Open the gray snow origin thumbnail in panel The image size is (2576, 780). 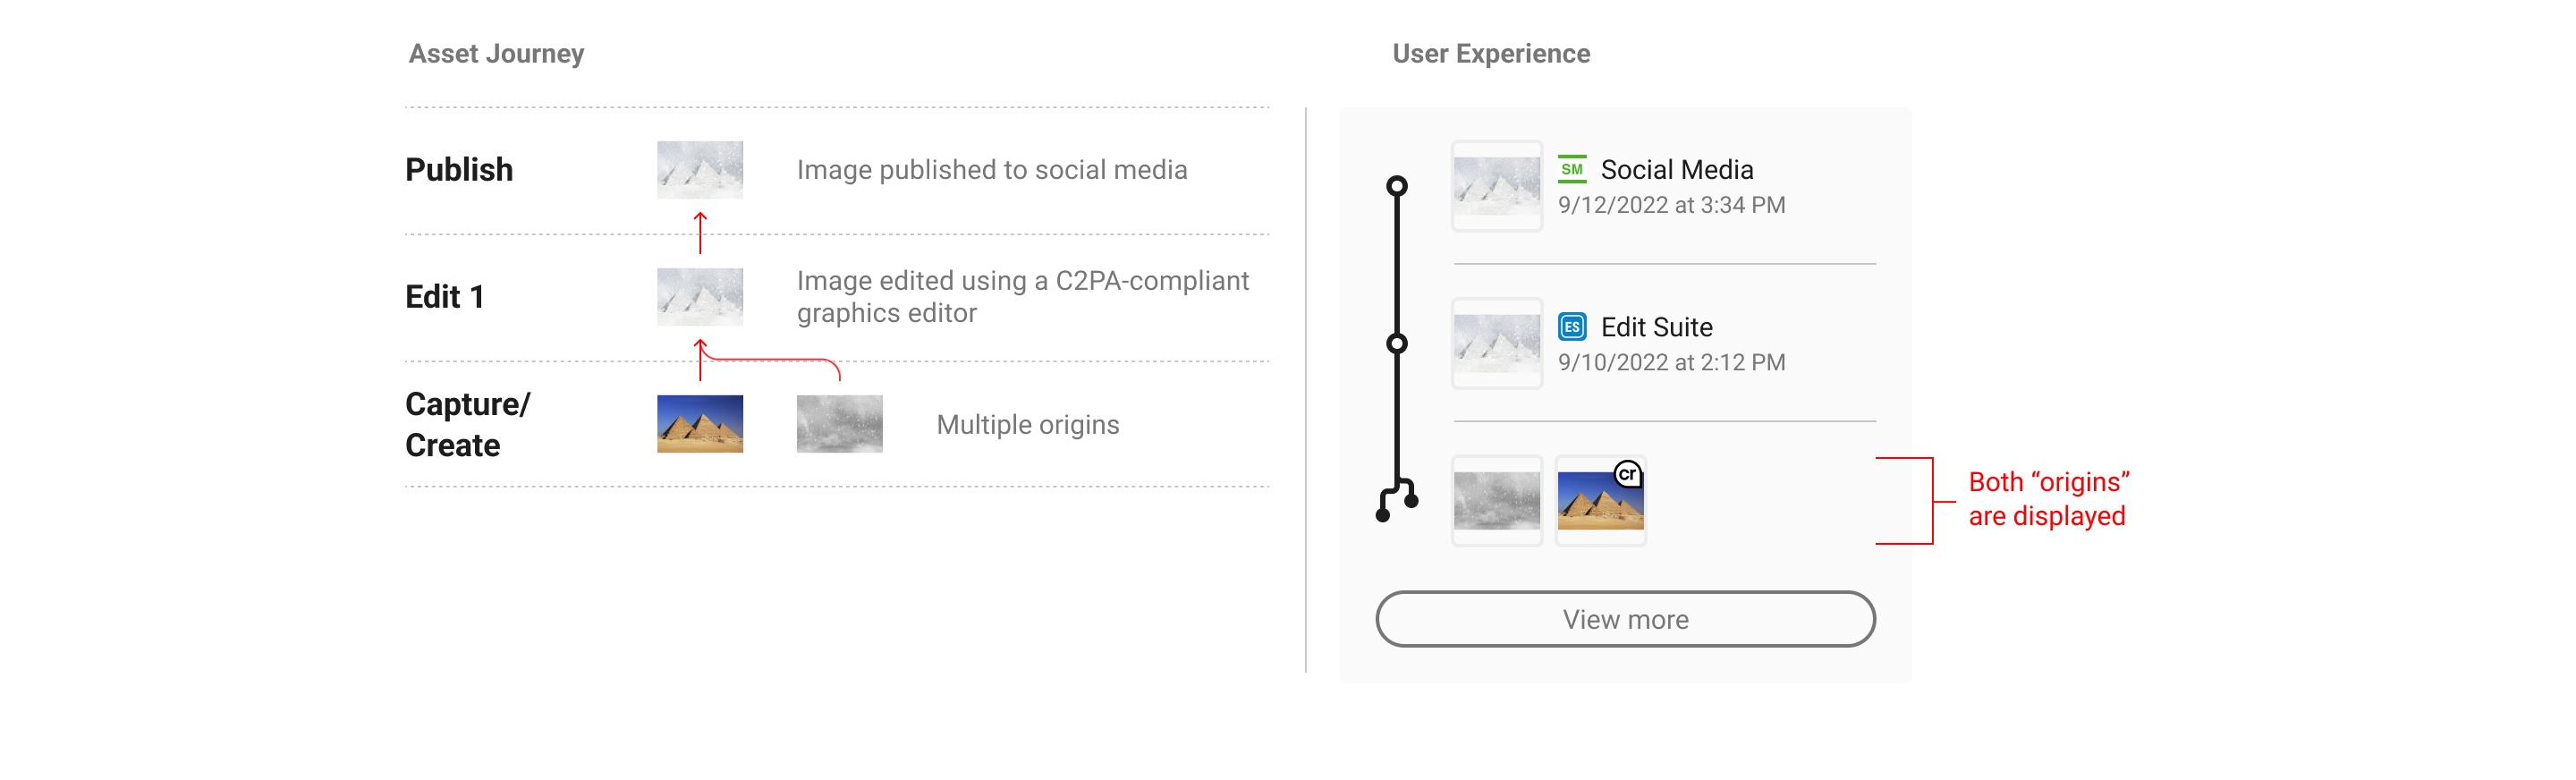pos(1497,501)
